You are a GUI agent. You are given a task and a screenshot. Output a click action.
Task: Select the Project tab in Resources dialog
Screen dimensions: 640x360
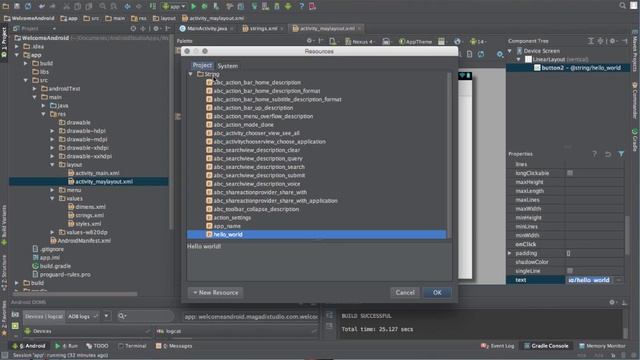tap(202, 65)
